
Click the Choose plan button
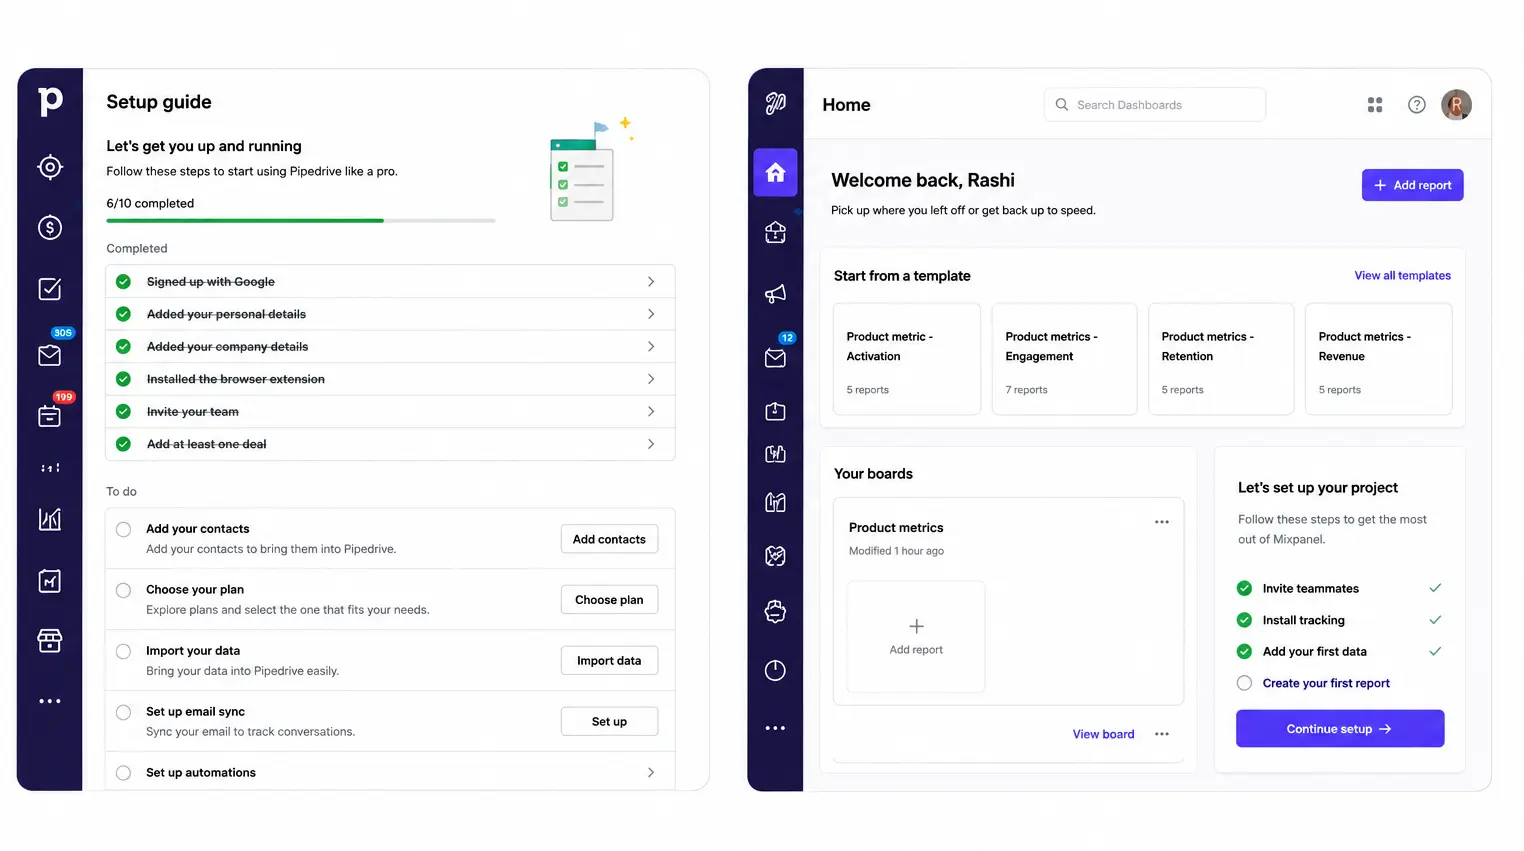[x=609, y=600]
